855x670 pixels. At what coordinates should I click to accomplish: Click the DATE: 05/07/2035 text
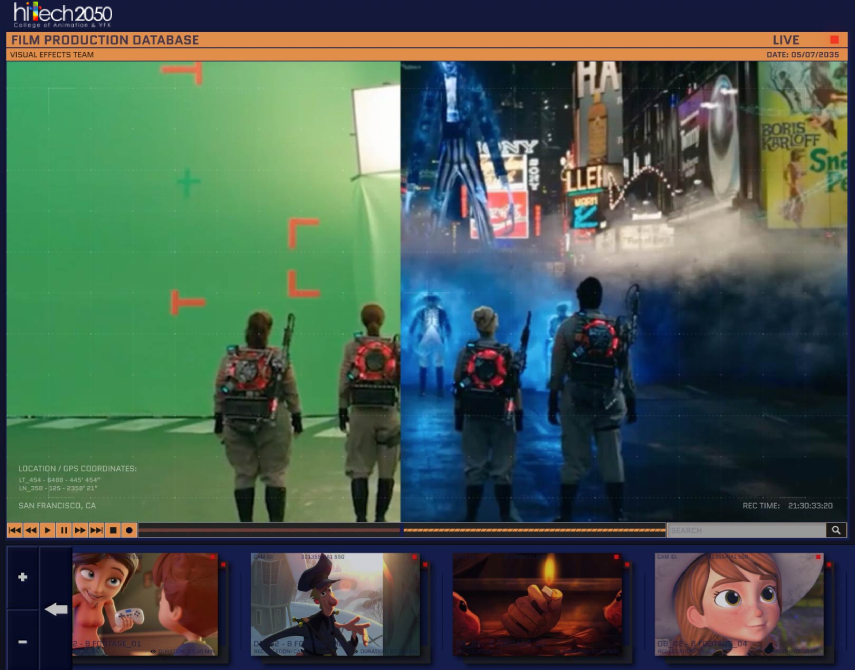pyautogui.click(x=803, y=55)
